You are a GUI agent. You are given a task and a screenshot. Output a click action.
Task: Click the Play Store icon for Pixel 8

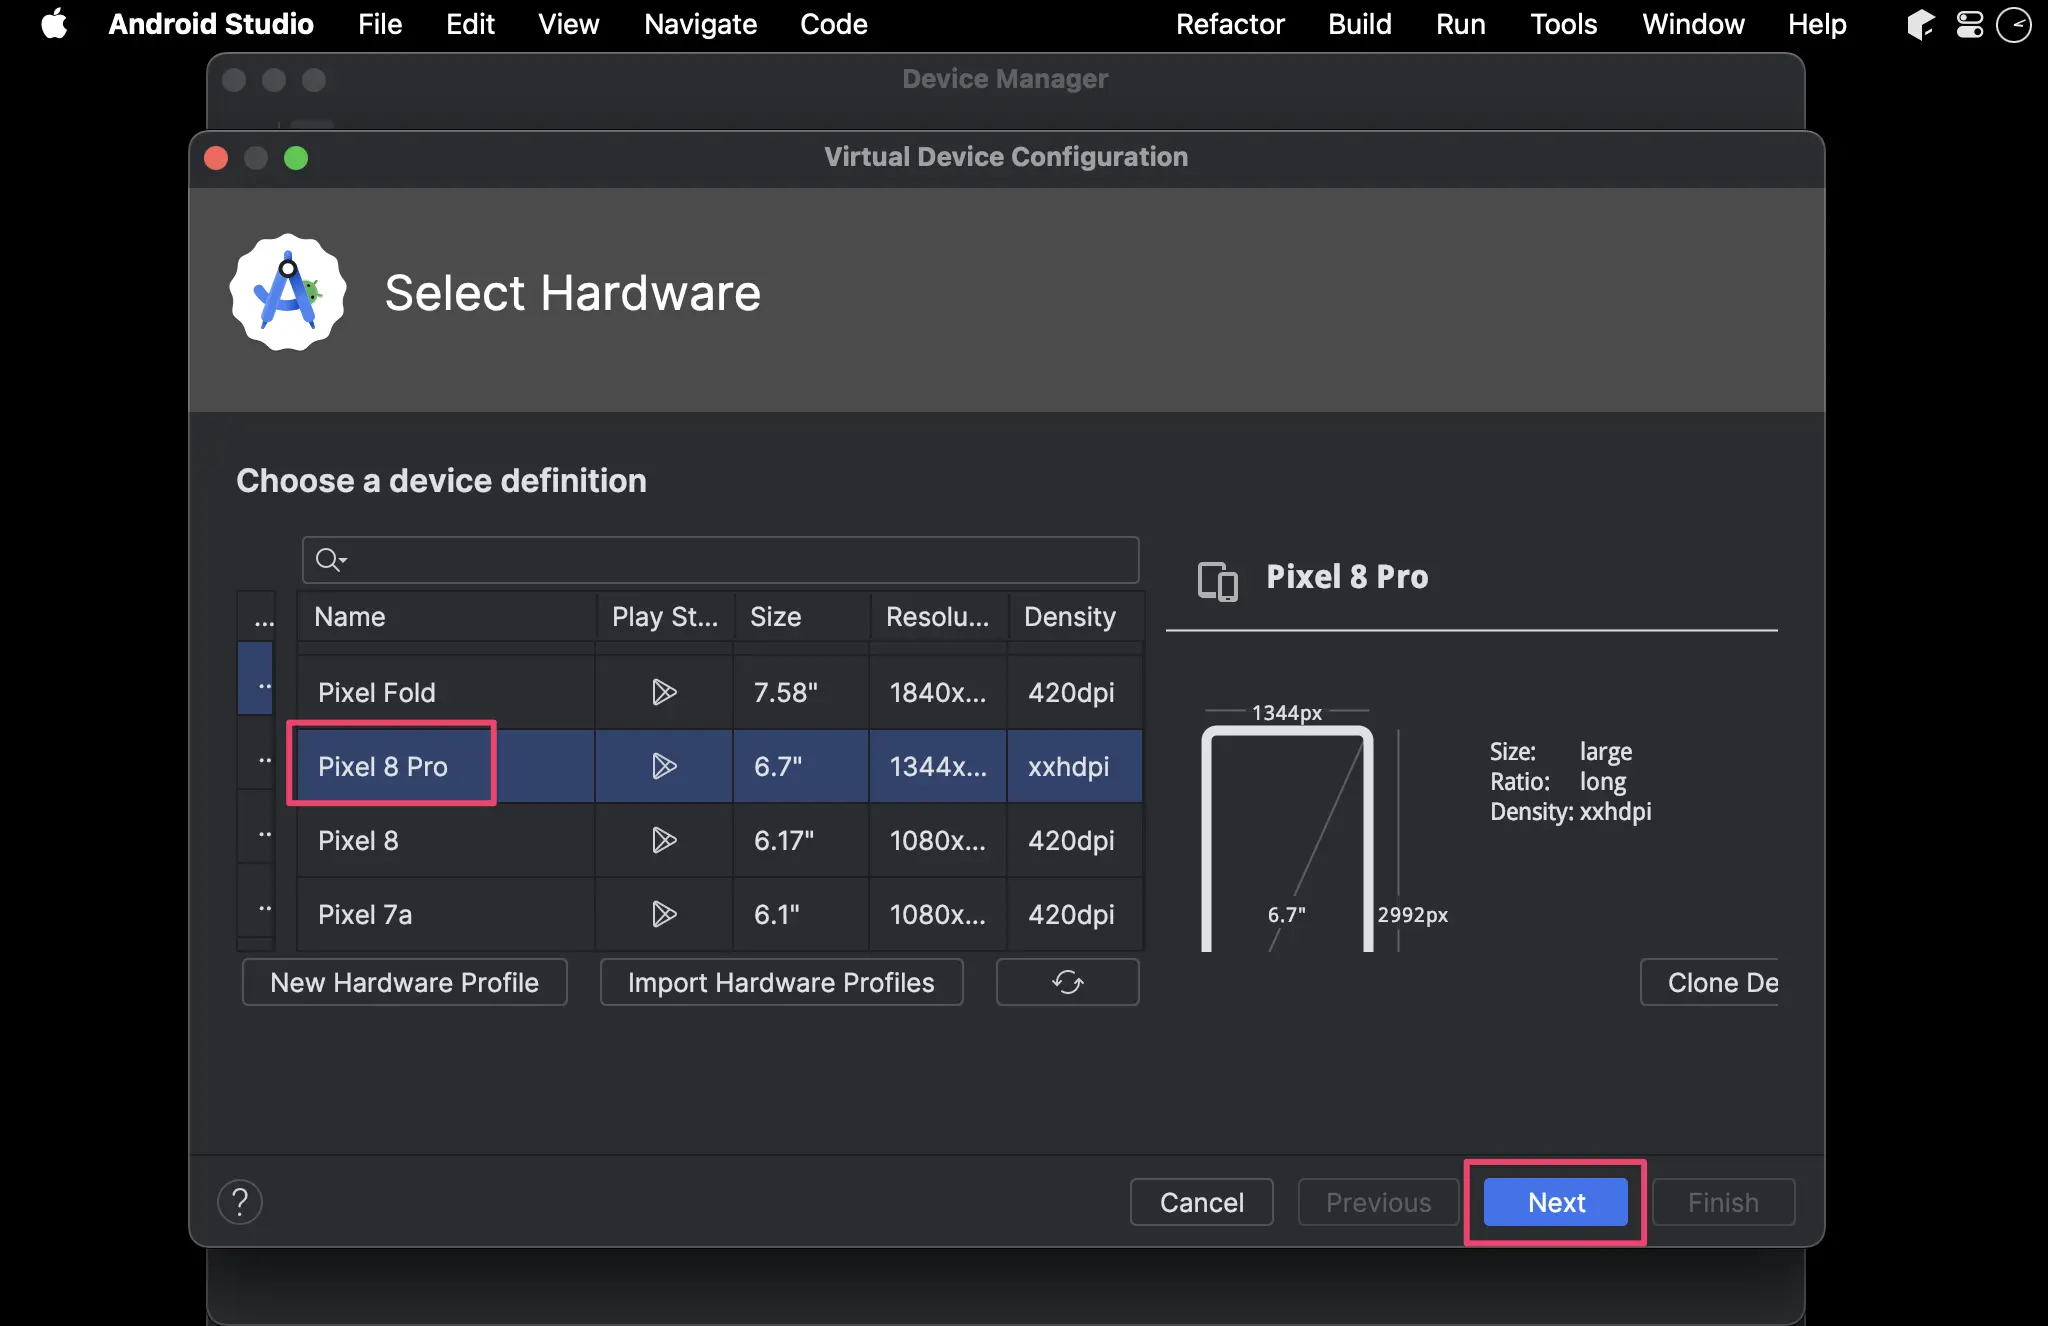(x=664, y=840)
